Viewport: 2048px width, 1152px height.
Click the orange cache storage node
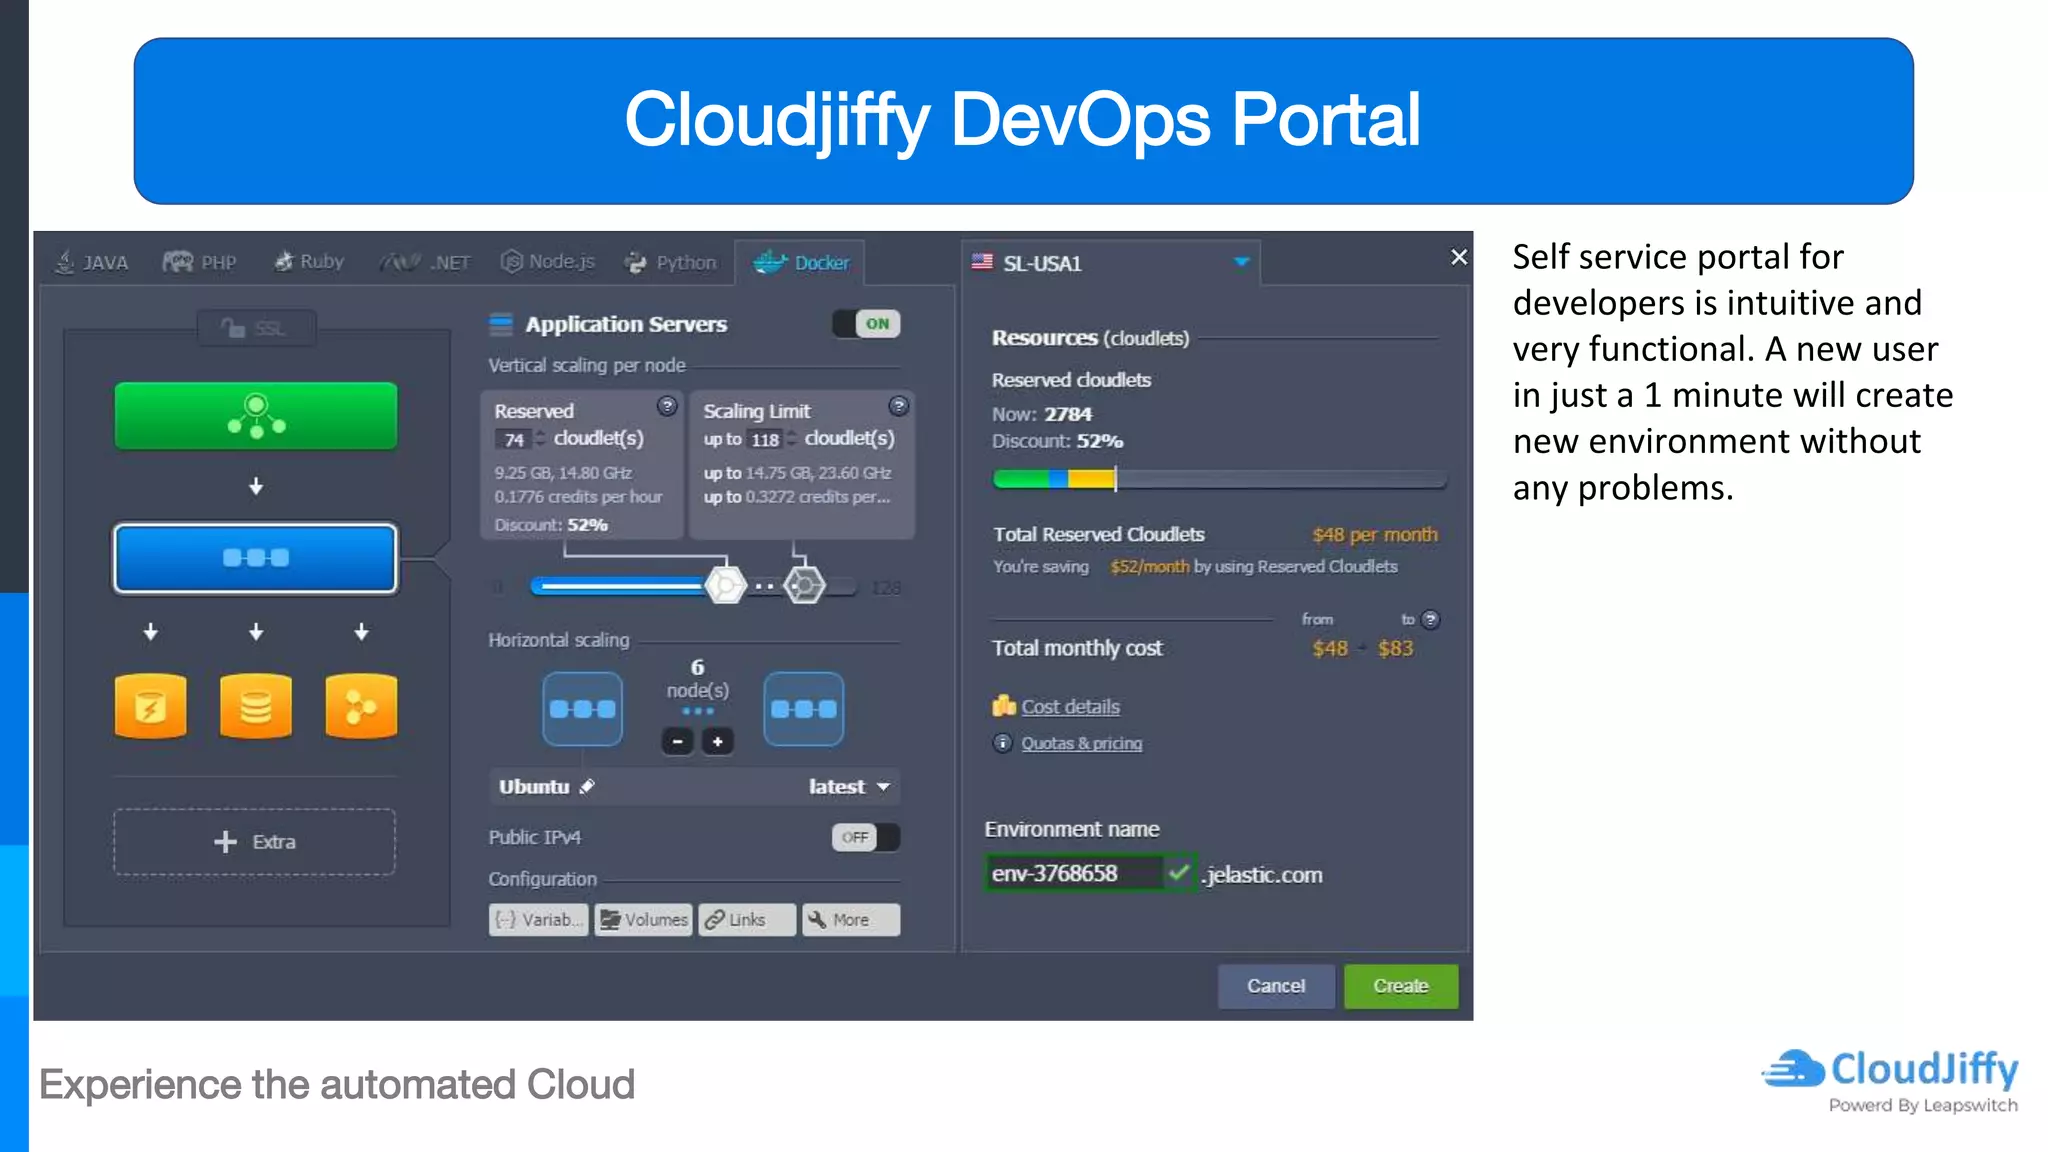[x=150, y=706]
